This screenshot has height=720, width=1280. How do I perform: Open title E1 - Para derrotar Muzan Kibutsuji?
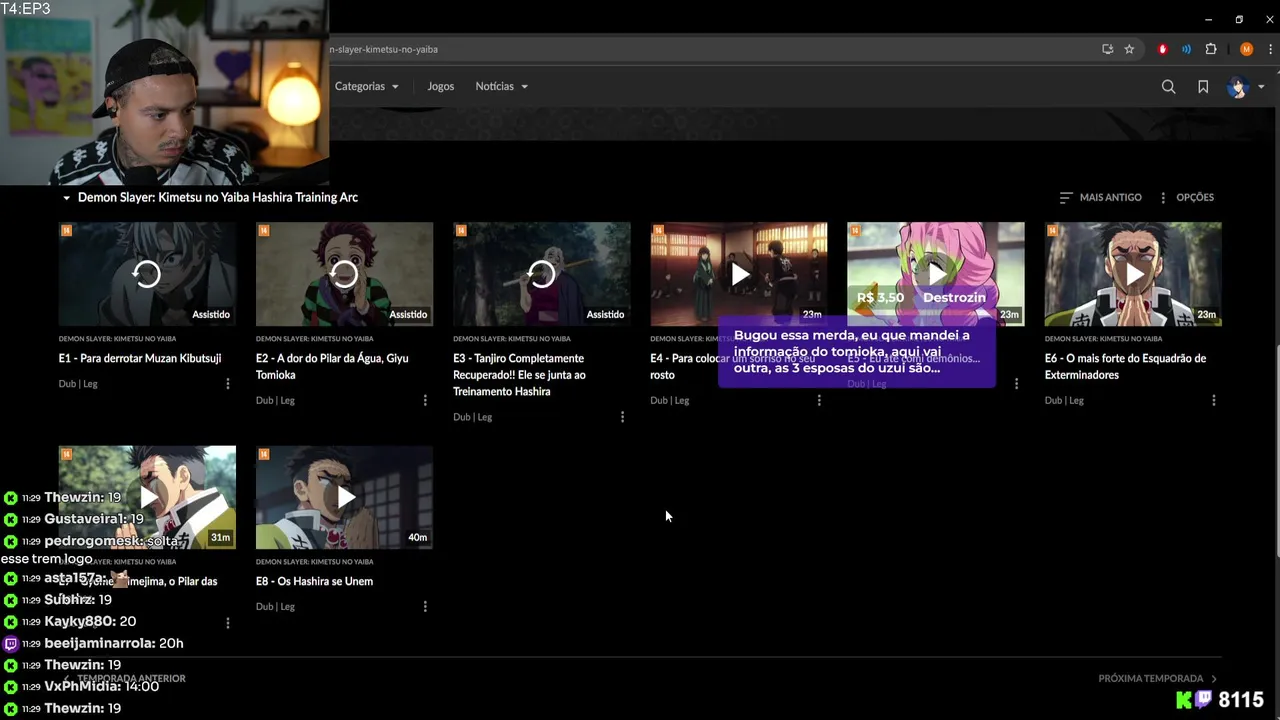click(x=140, y=359)
